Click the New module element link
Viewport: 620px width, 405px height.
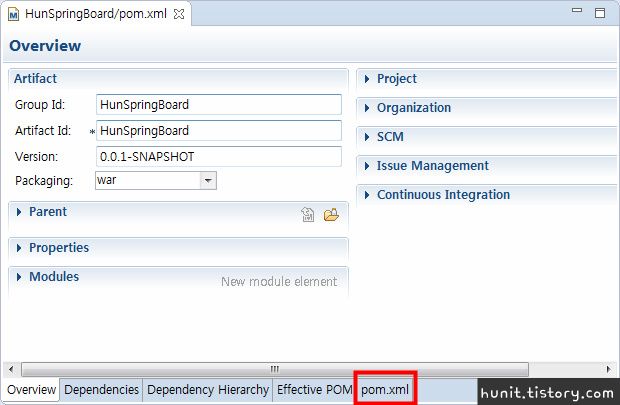click(x=279, y=282)
